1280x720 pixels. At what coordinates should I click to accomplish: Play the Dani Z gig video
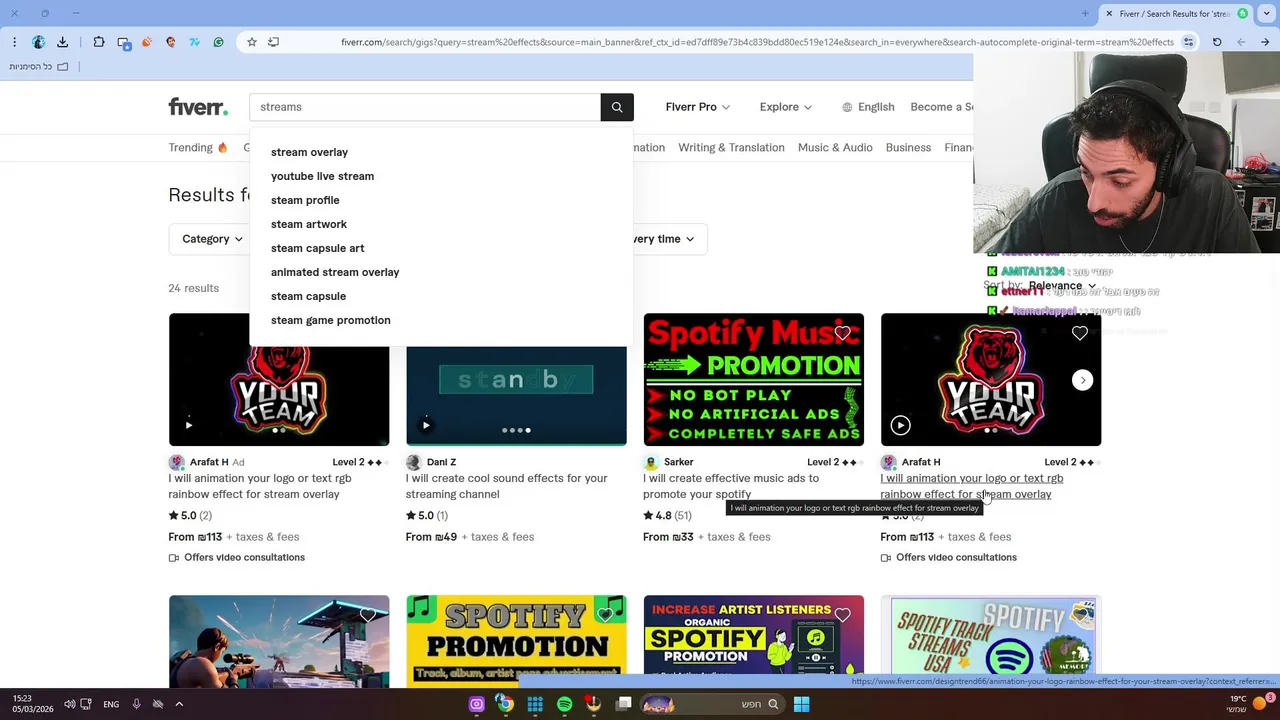tap(426, 425)
